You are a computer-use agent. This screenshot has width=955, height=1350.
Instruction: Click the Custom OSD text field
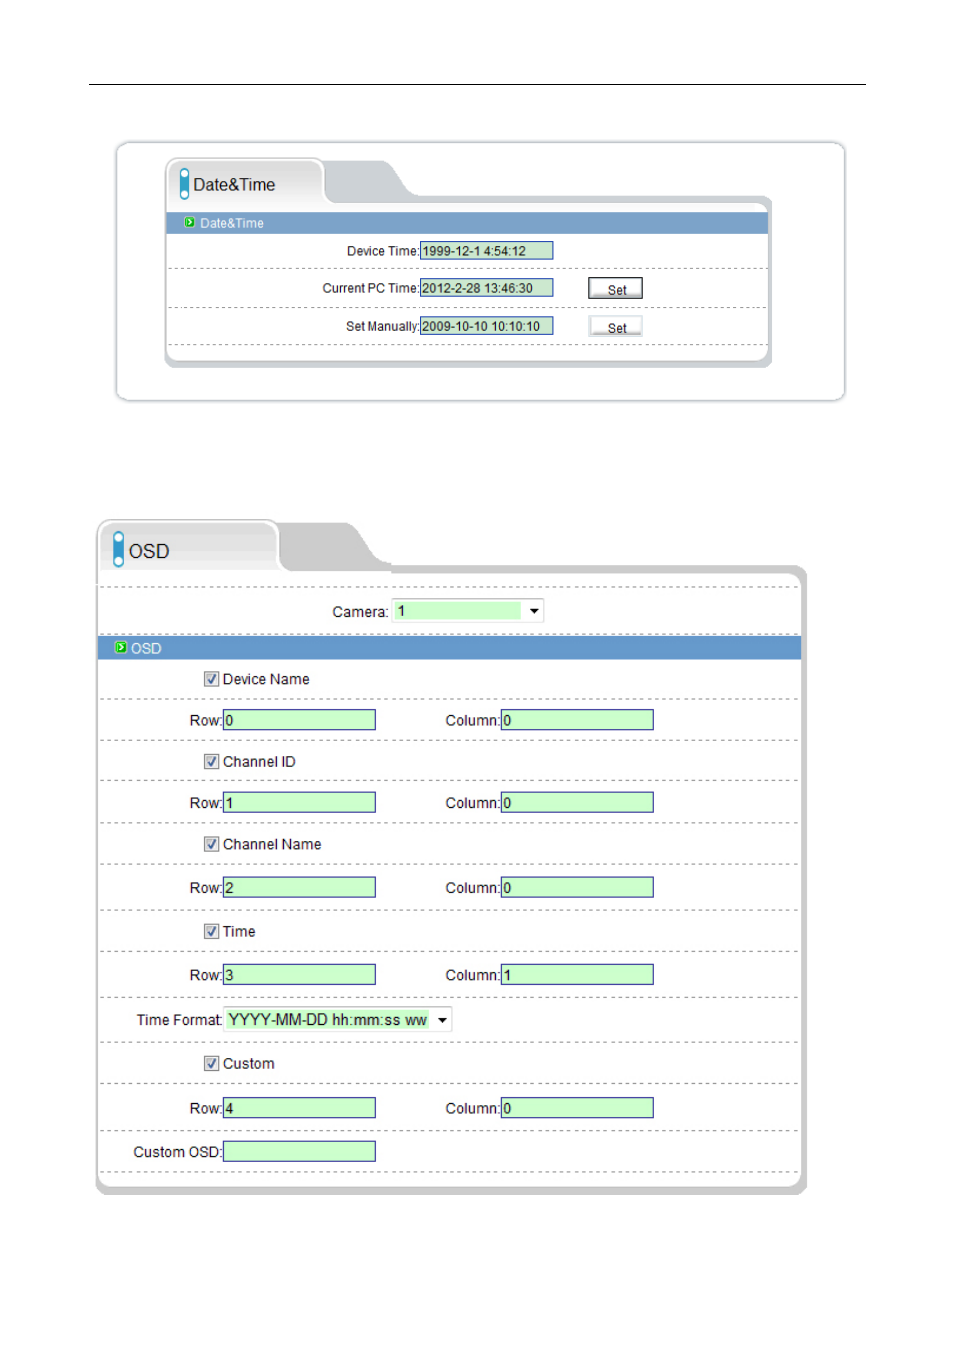pyautogui.click(x=299, y=1152)
